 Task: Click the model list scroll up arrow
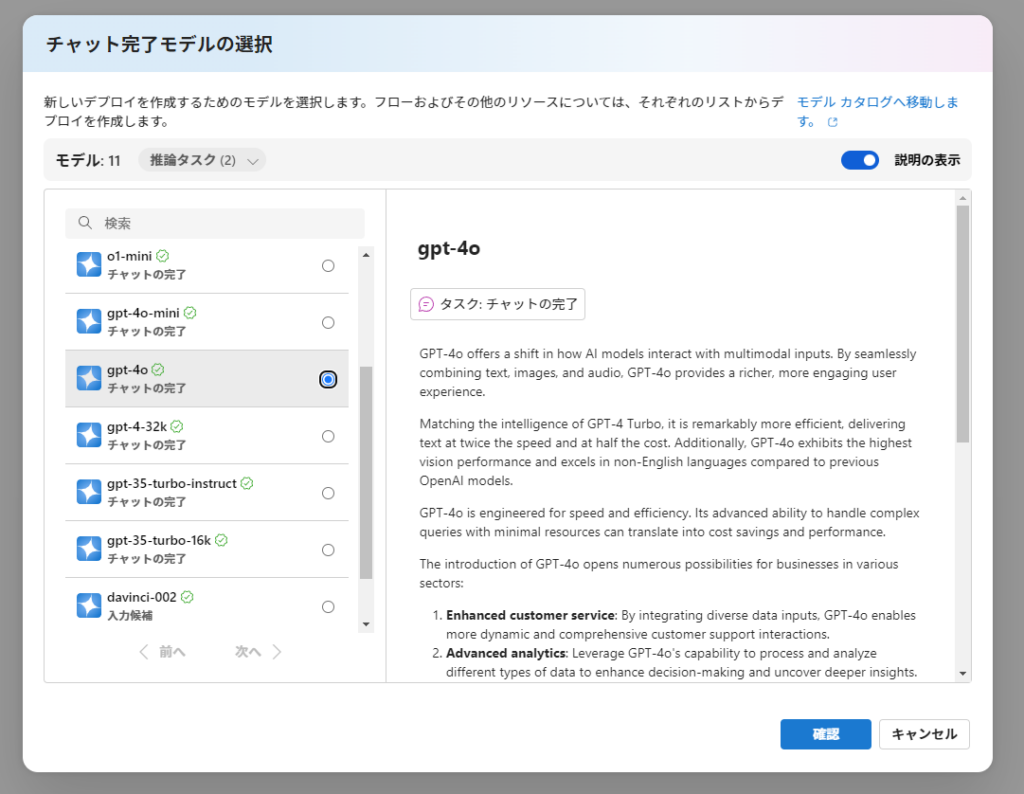click(x=366, y=255)
